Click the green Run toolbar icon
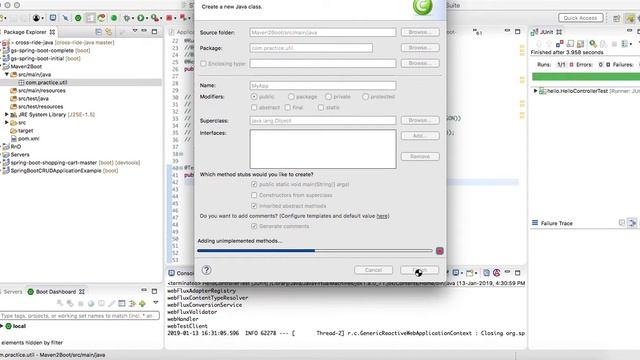 click(140, 18)
